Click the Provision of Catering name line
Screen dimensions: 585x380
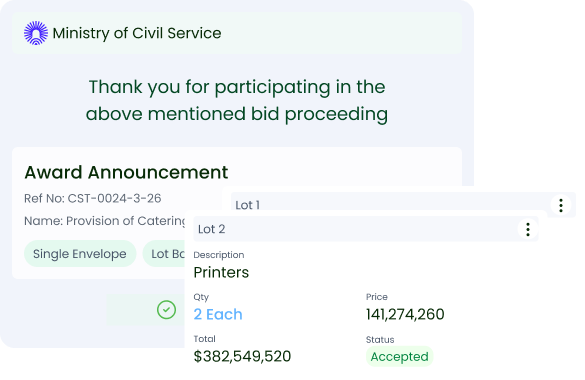[105, 221]
